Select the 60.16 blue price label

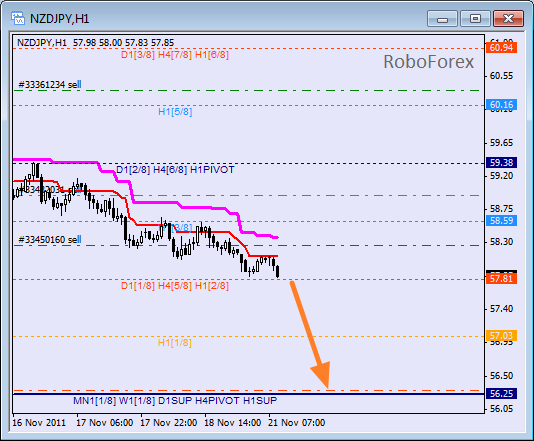click(x=501, y=105)
